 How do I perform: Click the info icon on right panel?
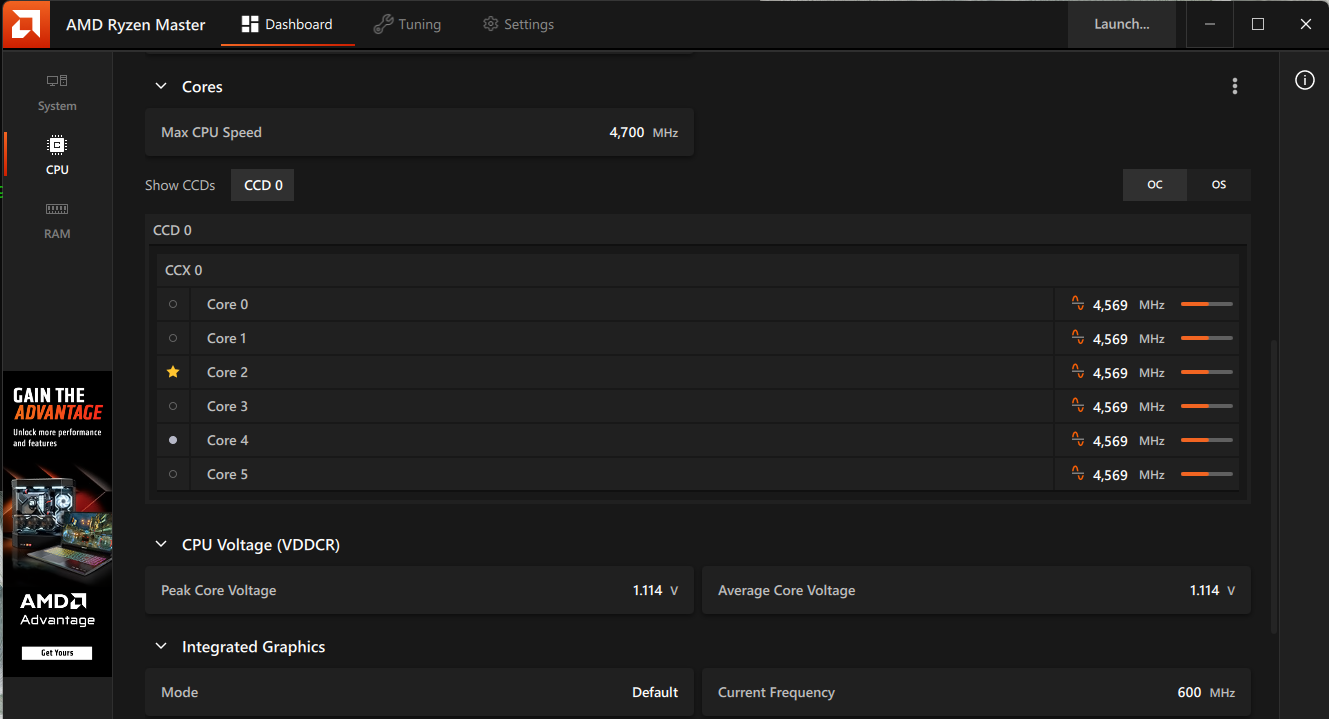click(1305, 81)
